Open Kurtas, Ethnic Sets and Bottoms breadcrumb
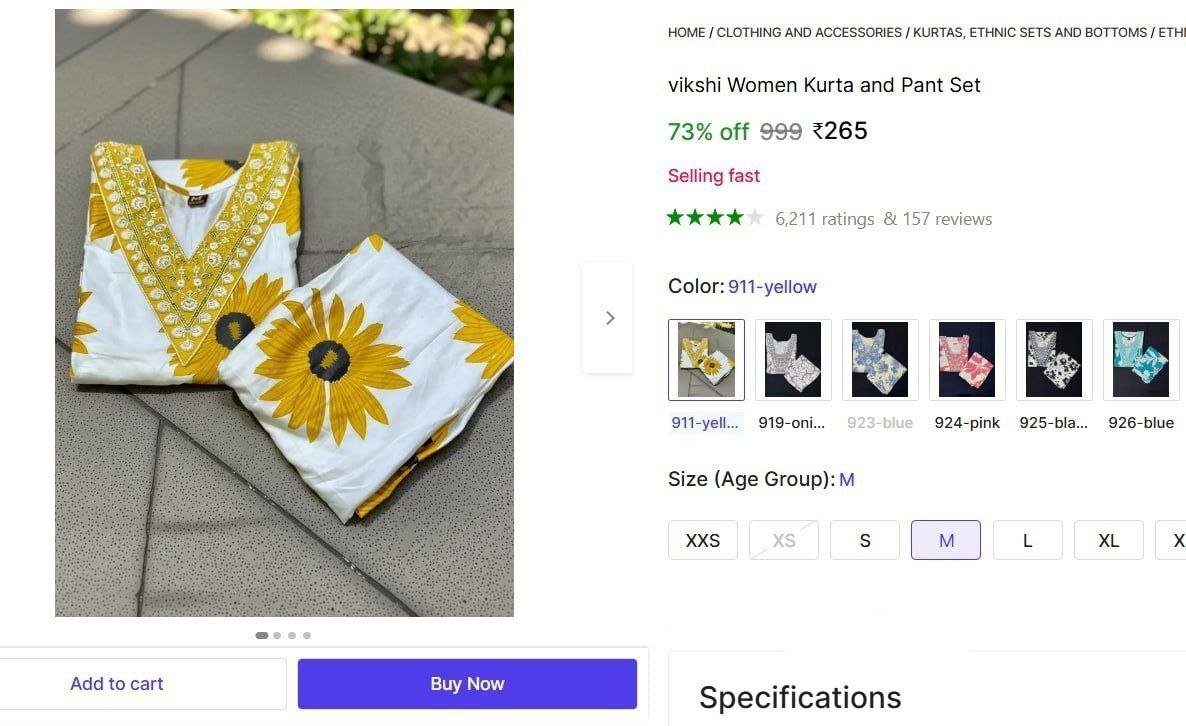This screenshot has height=726, width=1186. coord(1030,33)
